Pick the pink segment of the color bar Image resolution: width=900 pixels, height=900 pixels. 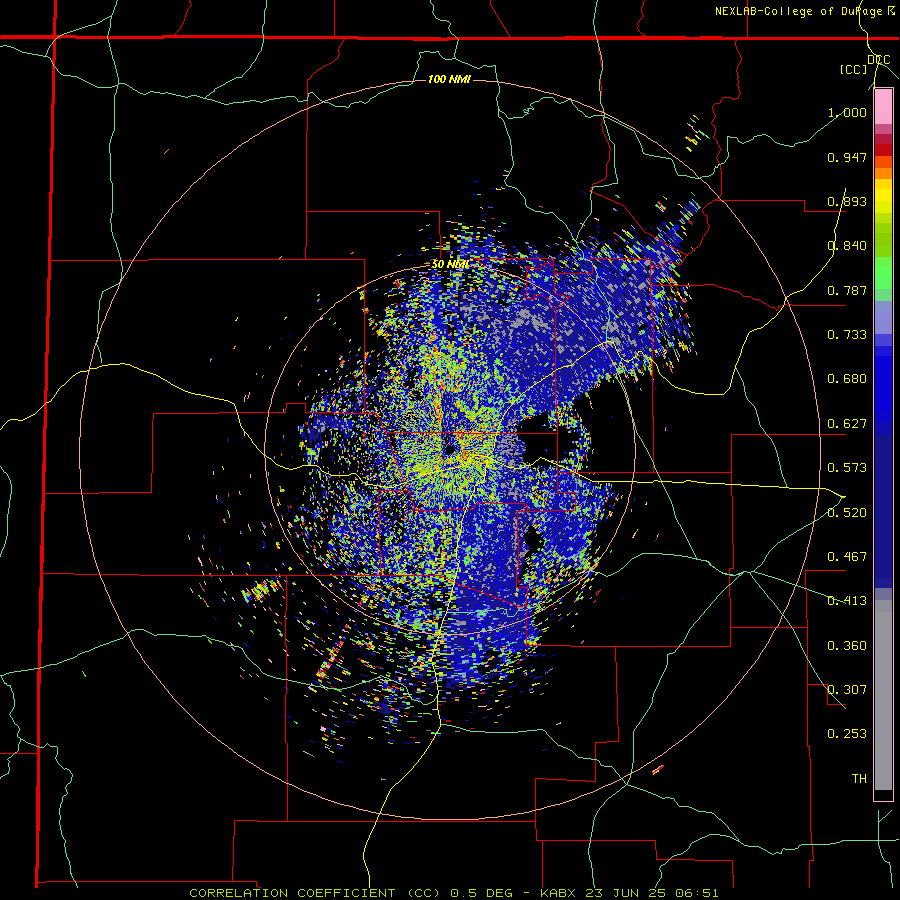point(883,107)
